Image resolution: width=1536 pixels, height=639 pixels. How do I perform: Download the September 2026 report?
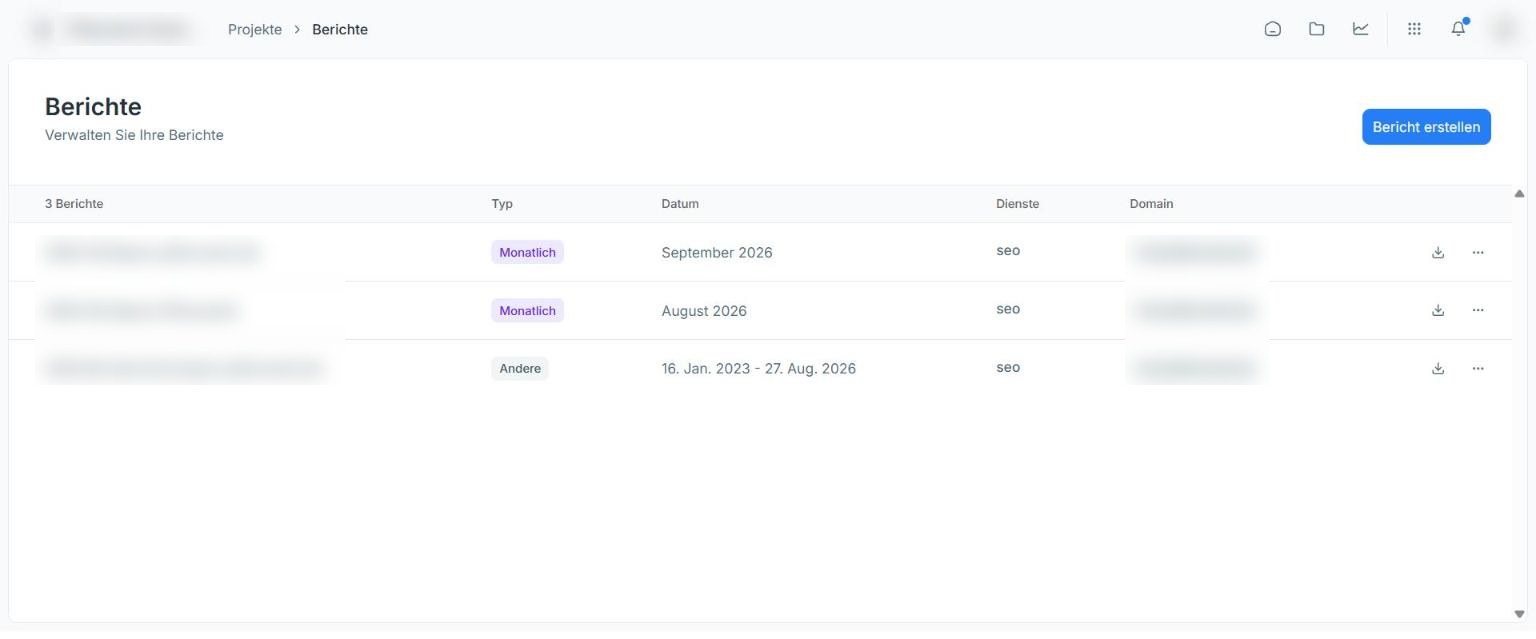pos(1438,252)
